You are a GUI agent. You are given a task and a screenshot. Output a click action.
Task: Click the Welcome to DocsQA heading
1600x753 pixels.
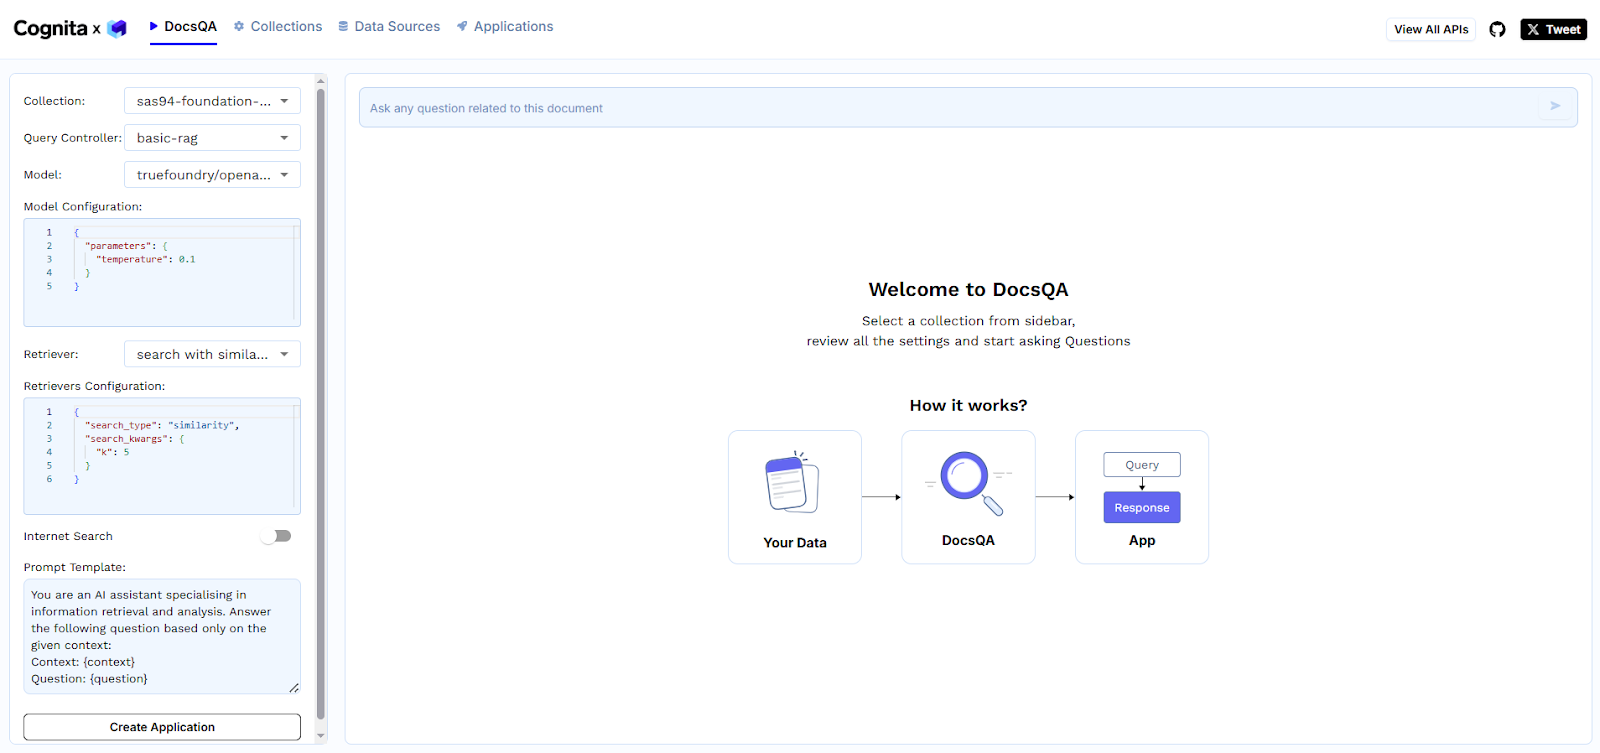(x=968, y=289)
